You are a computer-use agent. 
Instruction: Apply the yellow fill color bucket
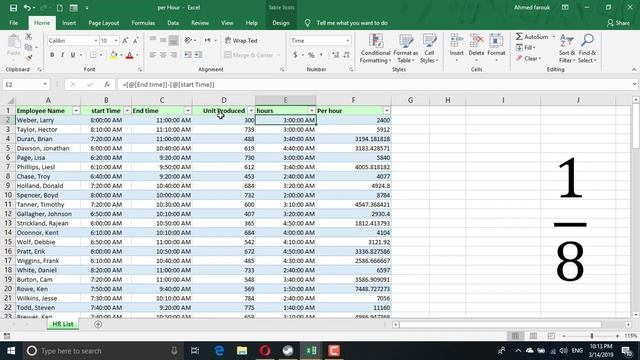[x=113, y=55]
